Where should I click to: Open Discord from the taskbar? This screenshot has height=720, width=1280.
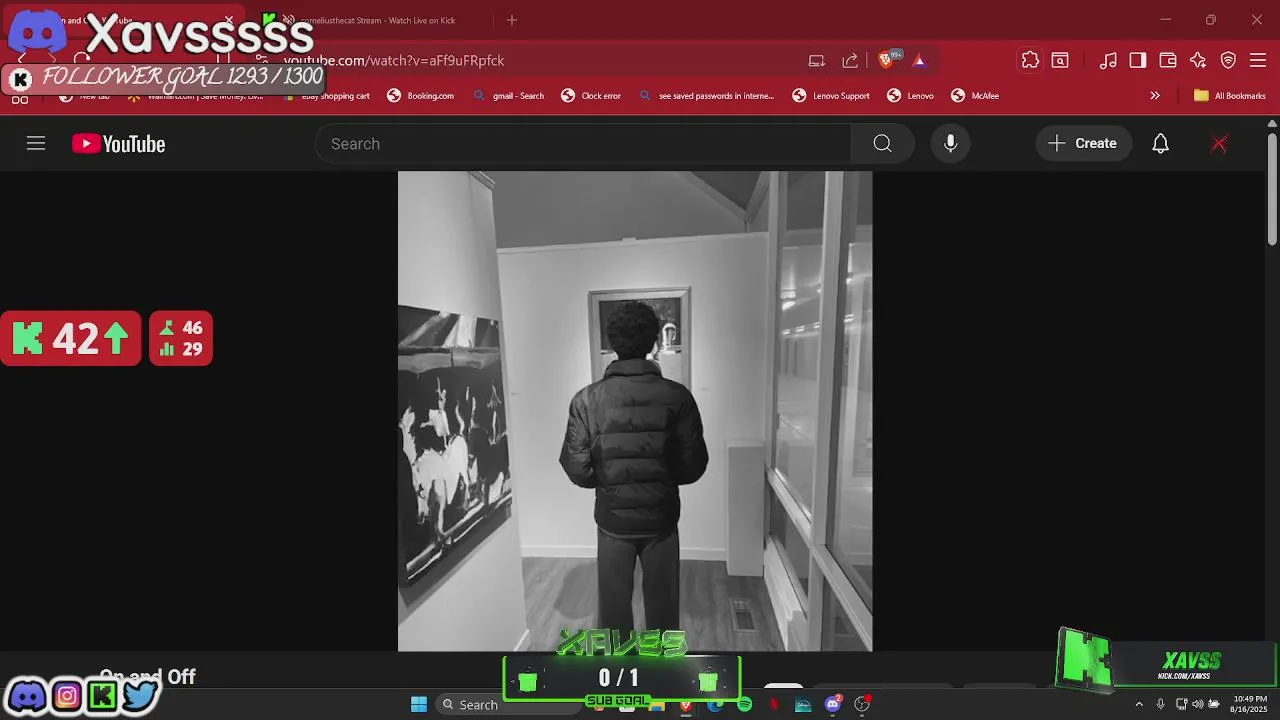tap(833, 704)
